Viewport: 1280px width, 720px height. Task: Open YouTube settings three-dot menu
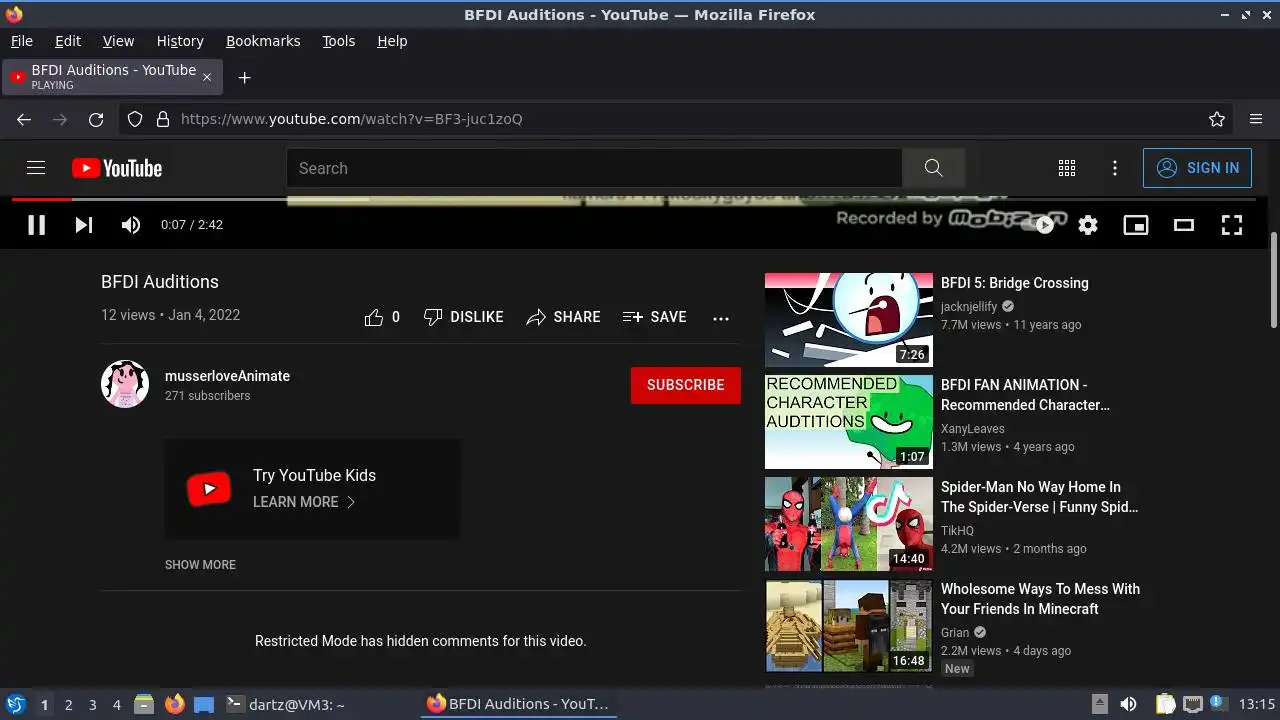coord(1115,168)
